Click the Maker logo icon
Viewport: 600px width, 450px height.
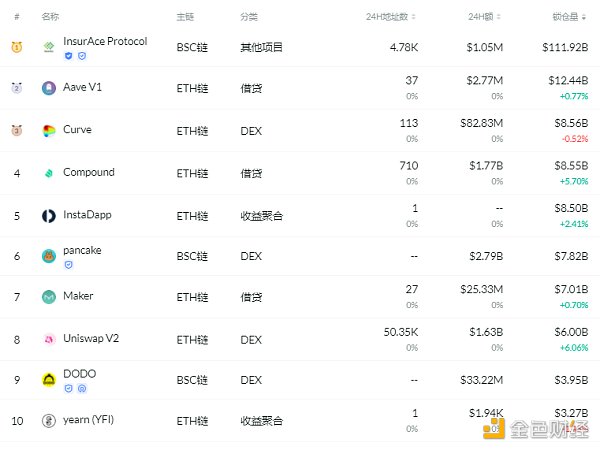48,297
